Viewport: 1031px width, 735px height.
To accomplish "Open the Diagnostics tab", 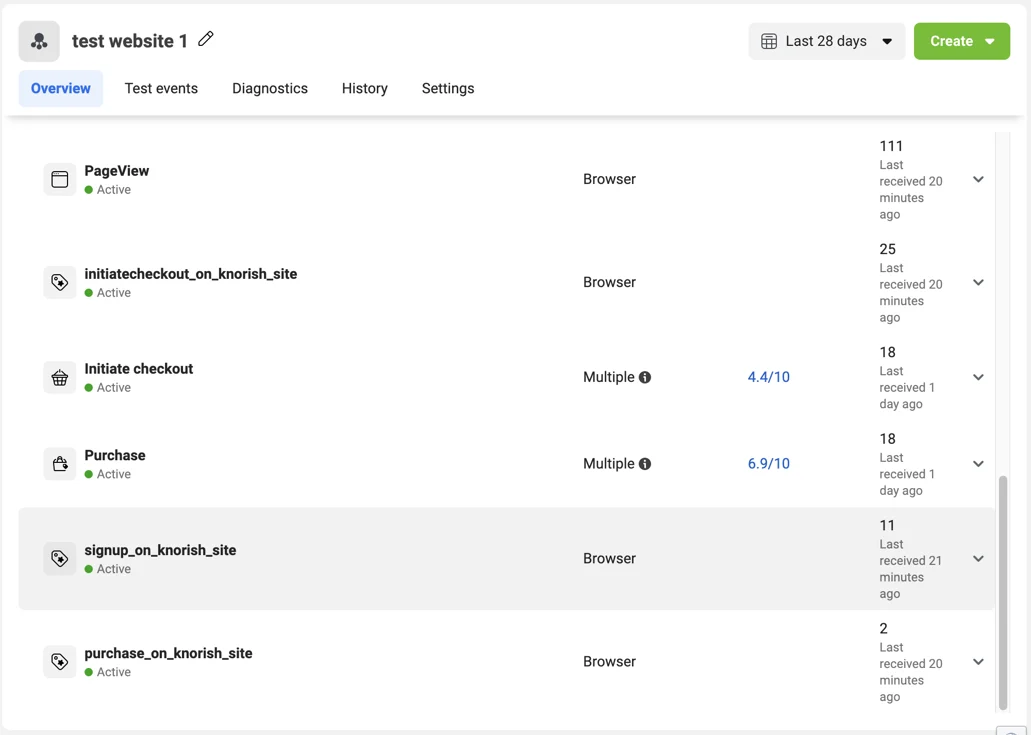I will tap(270, 89).
